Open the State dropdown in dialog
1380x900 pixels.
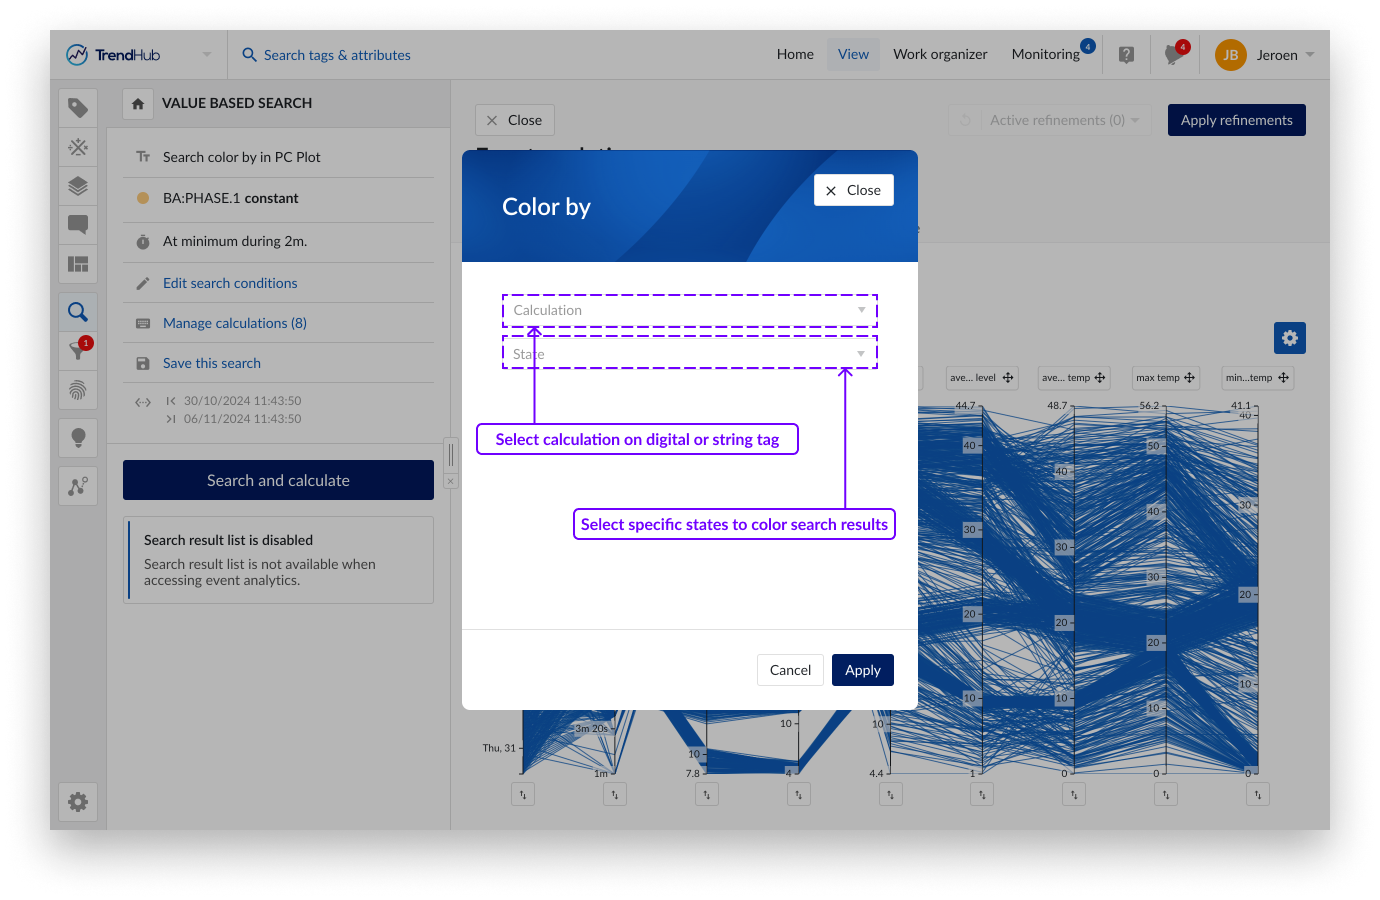click(689, 354)
